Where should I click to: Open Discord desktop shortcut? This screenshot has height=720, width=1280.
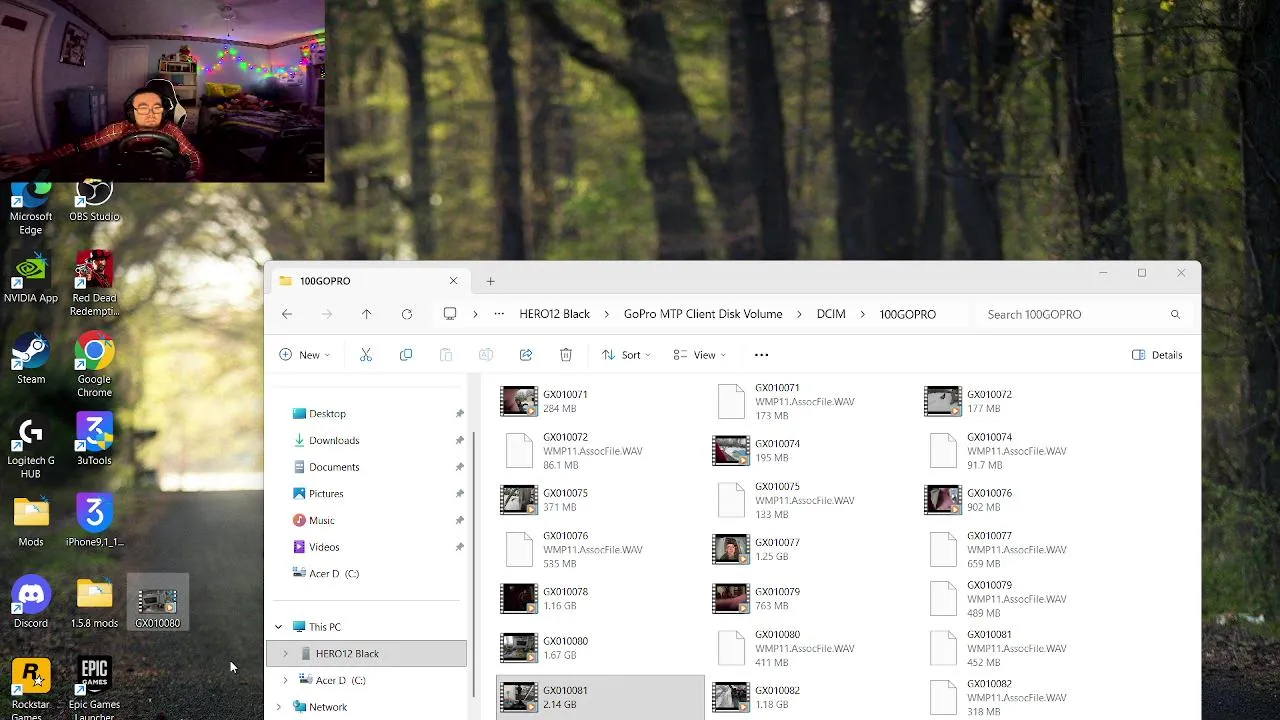[31, 603]
